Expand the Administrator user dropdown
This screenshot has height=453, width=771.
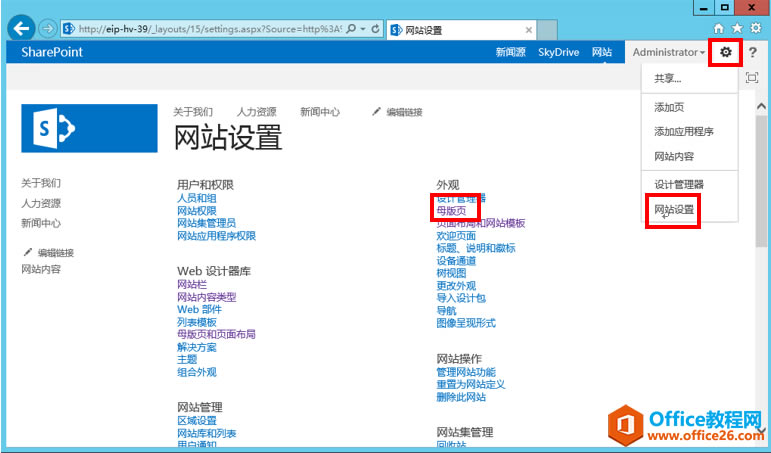pyautogui.click(x=669, y=52)
